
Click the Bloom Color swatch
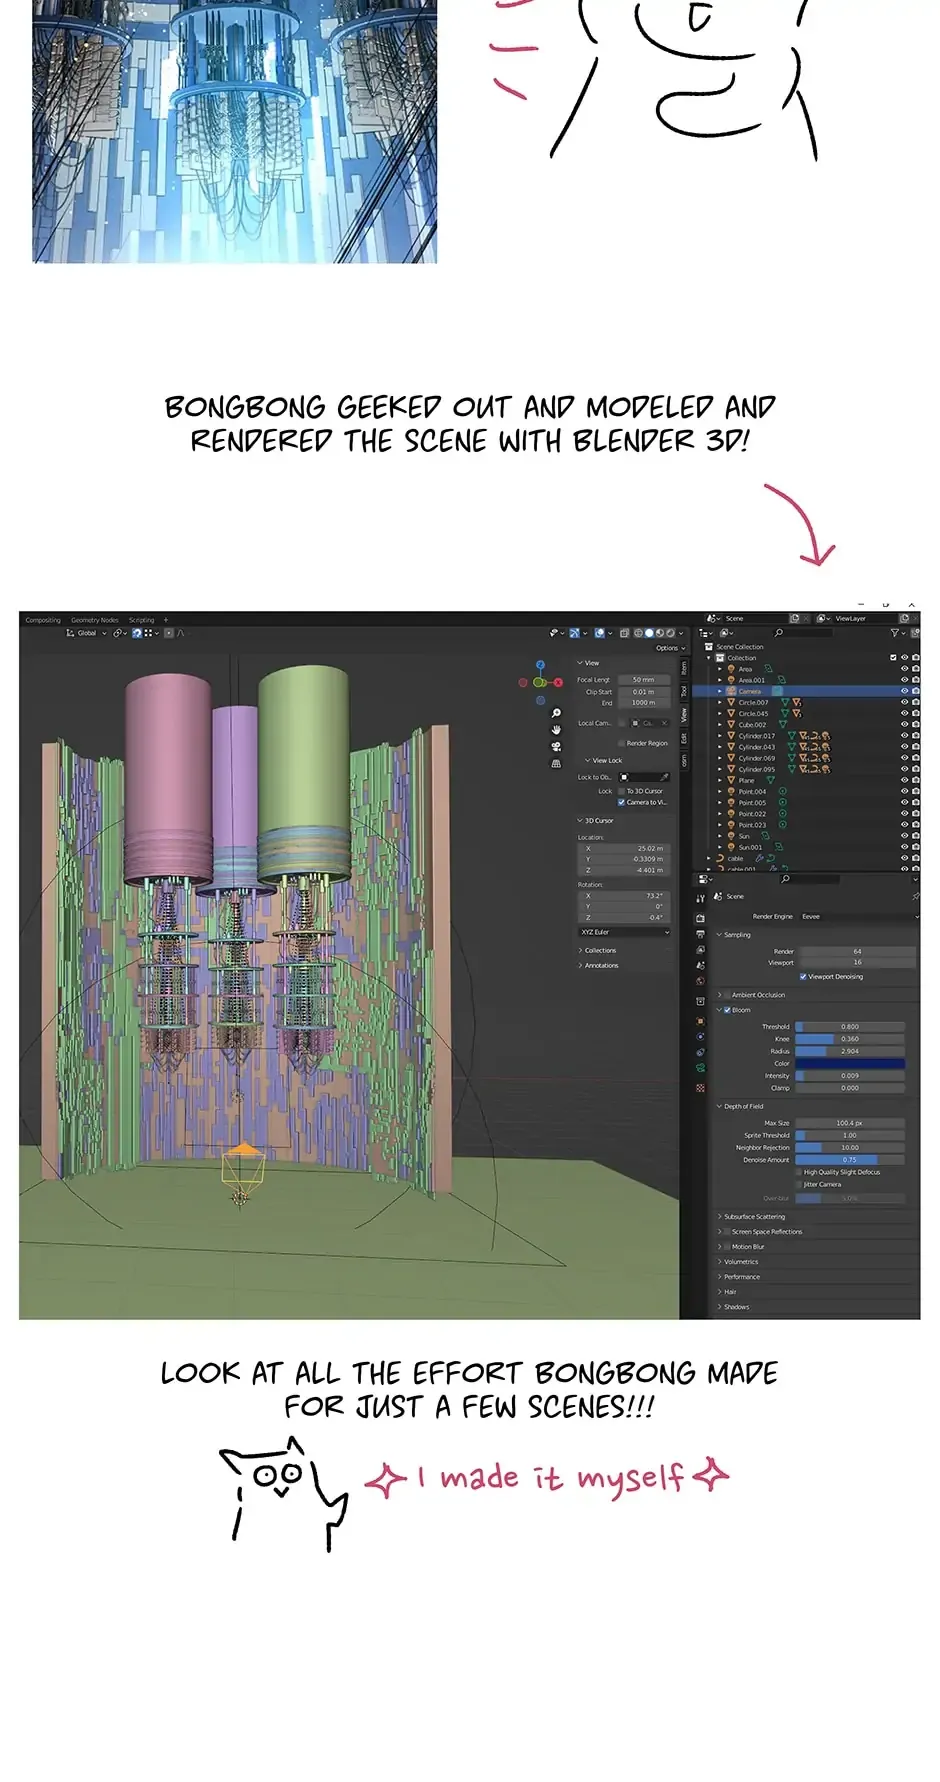pyautogui.click(x=849, y=1063)
